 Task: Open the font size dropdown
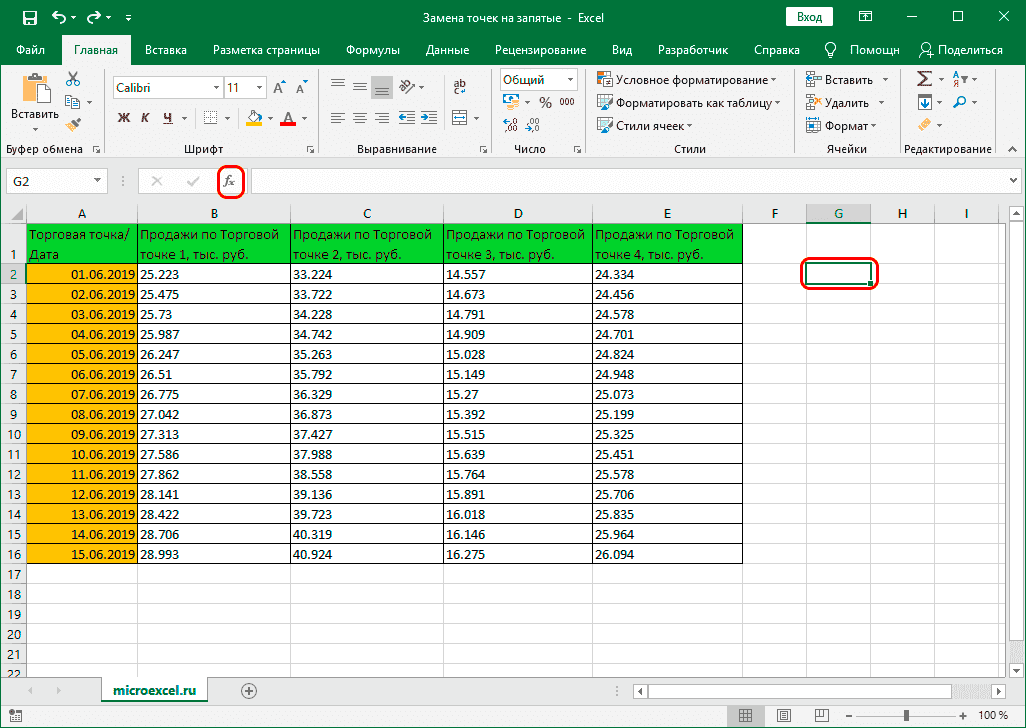tap(259, 87)
